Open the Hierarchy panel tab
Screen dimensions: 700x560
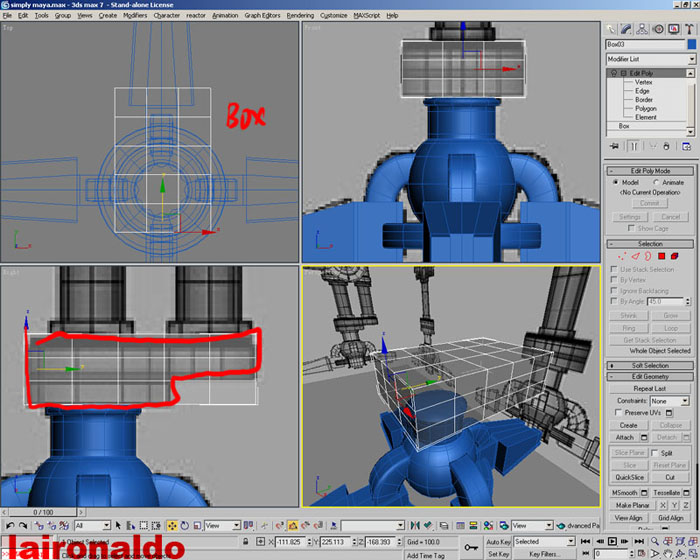(642, 28)
